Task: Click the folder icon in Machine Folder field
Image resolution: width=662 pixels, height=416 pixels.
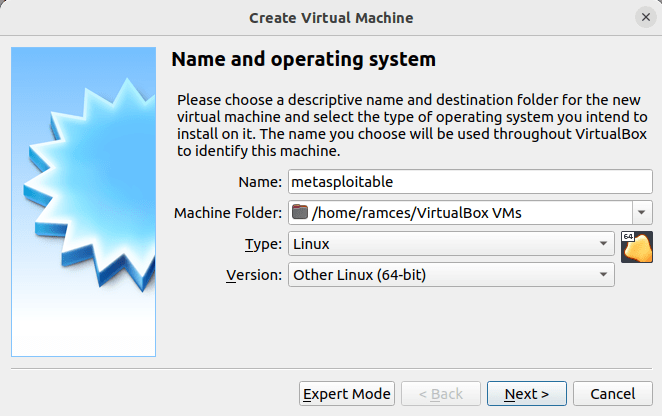Action: (x=300, y=212)
